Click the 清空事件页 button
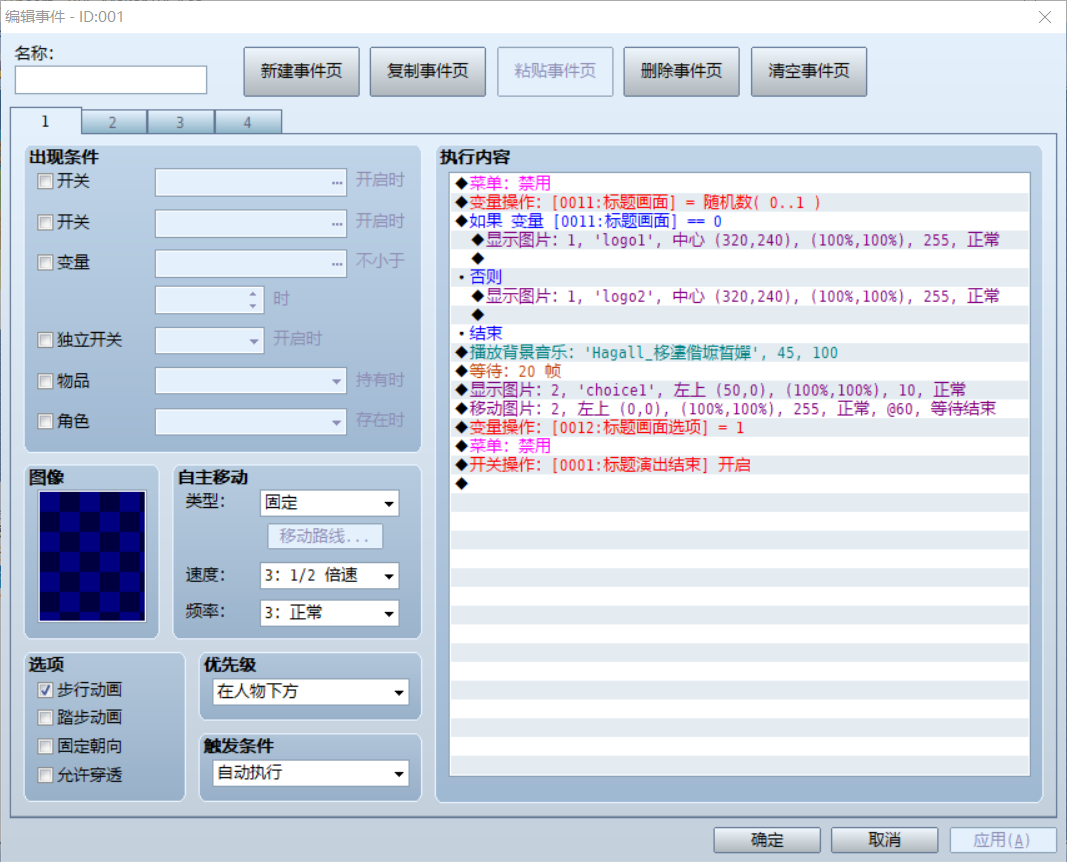 [809, 71]
